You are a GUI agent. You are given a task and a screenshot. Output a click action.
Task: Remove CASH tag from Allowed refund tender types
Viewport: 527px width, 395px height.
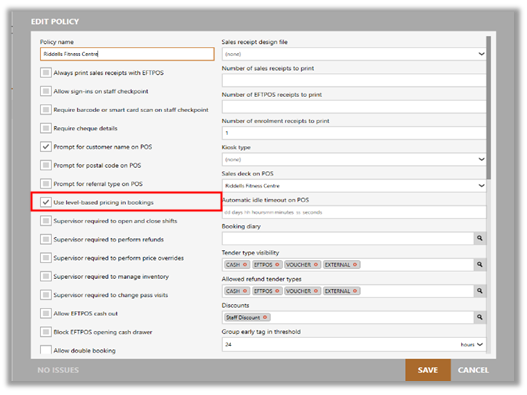pyautogui.click(x=245, y=291)
